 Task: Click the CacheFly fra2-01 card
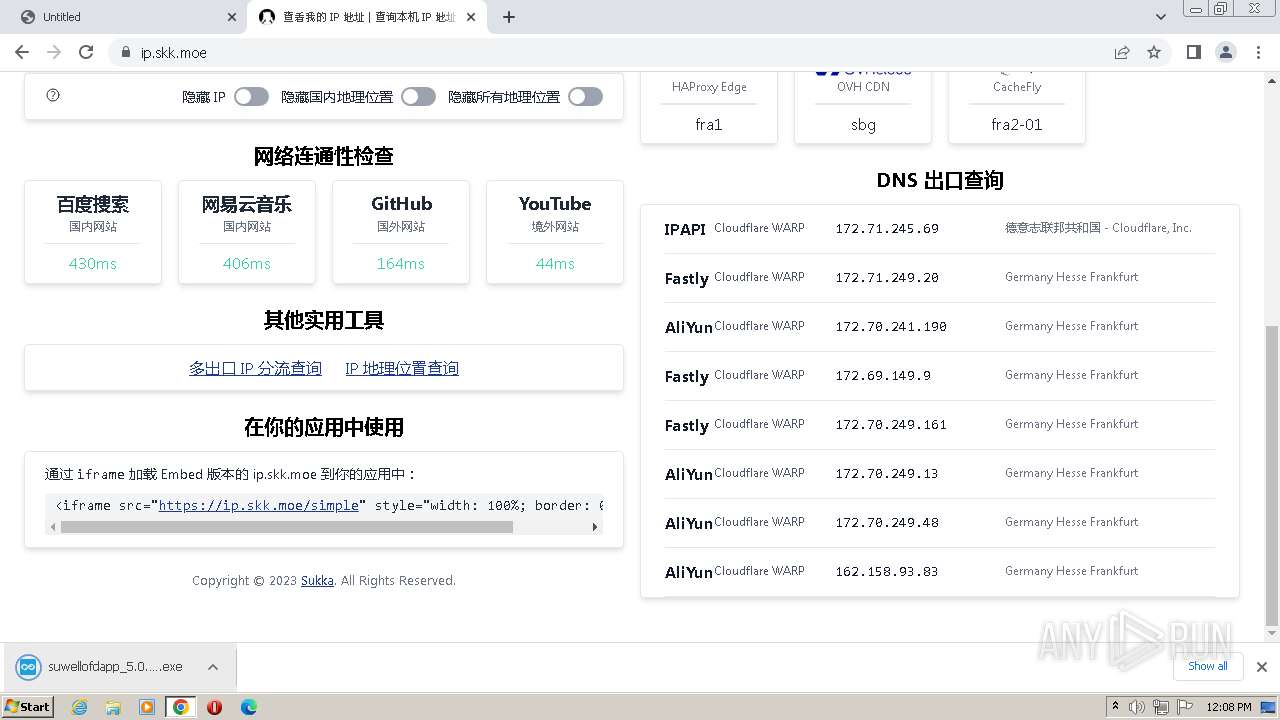[x=1017, y=106]
